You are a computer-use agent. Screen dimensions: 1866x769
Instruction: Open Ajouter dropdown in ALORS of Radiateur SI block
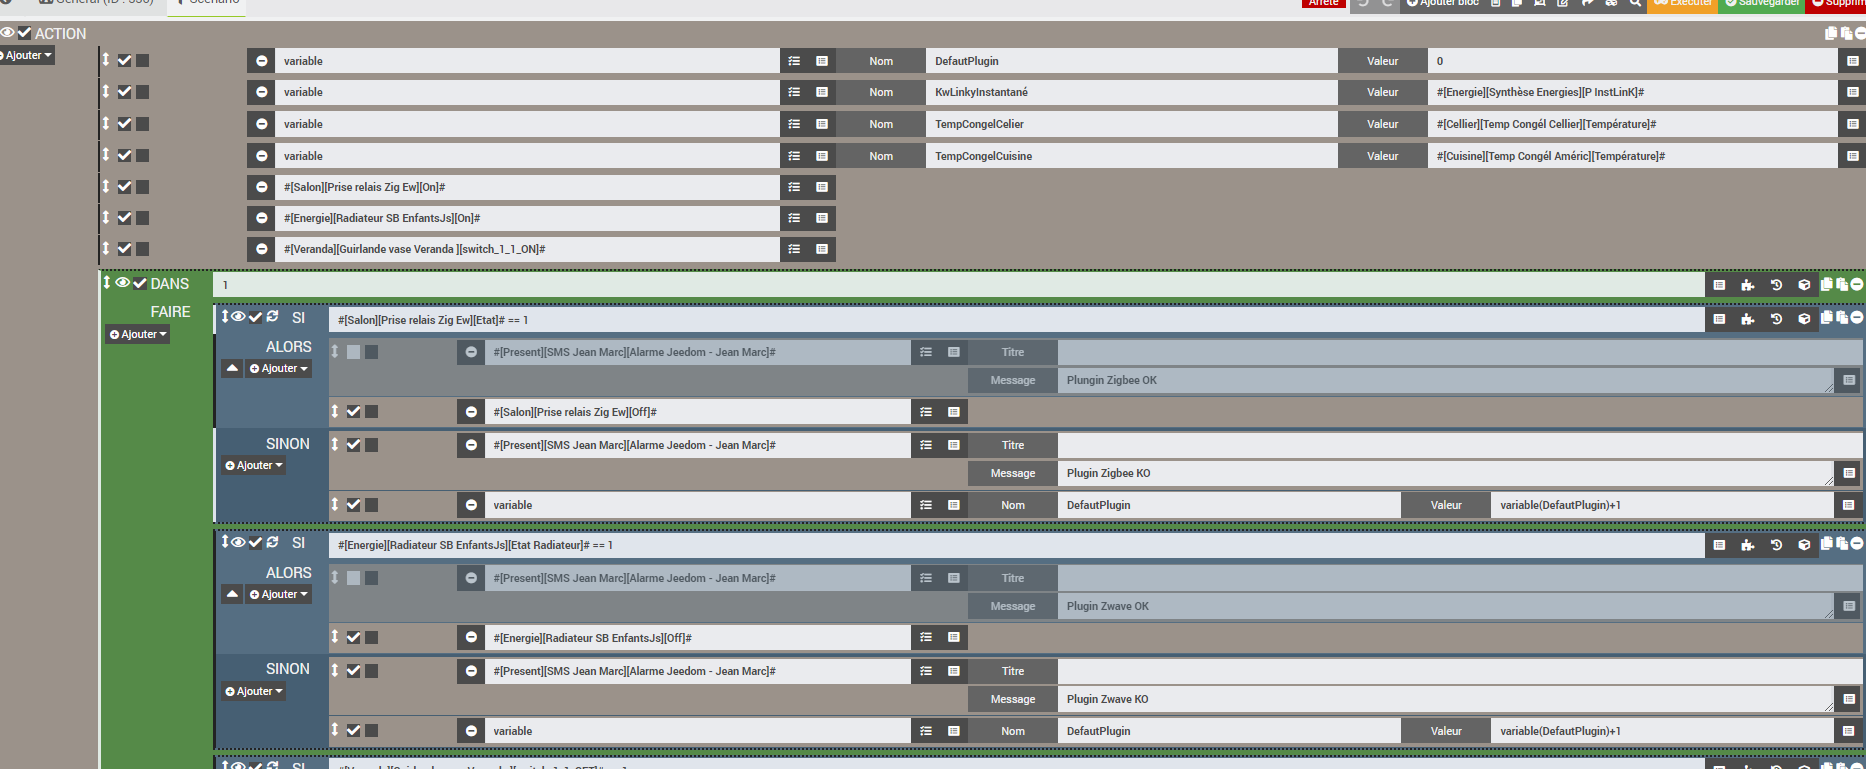click(x=279, y=595)
